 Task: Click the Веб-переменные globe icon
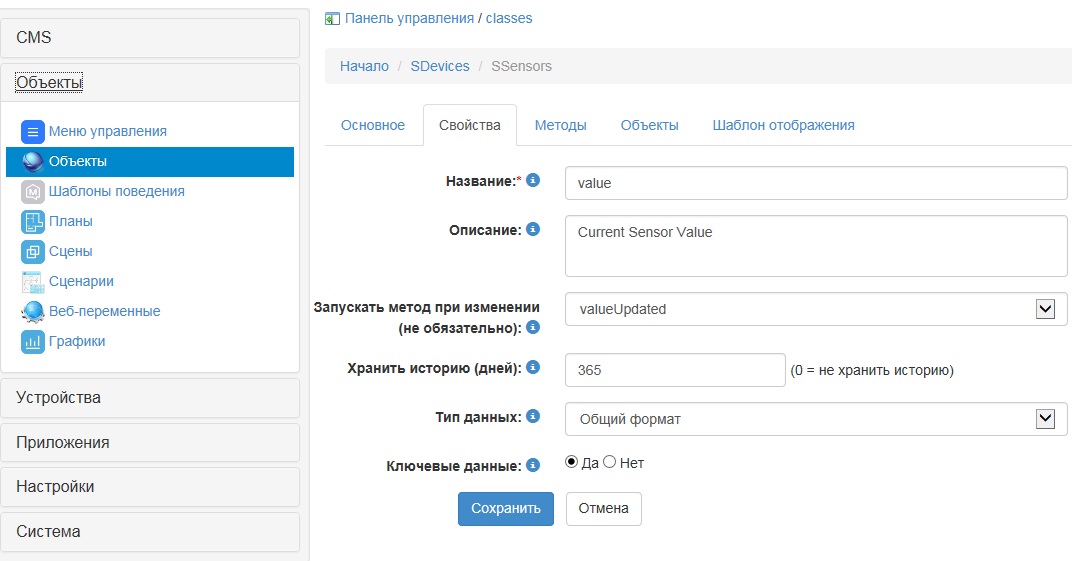point(33,311)
